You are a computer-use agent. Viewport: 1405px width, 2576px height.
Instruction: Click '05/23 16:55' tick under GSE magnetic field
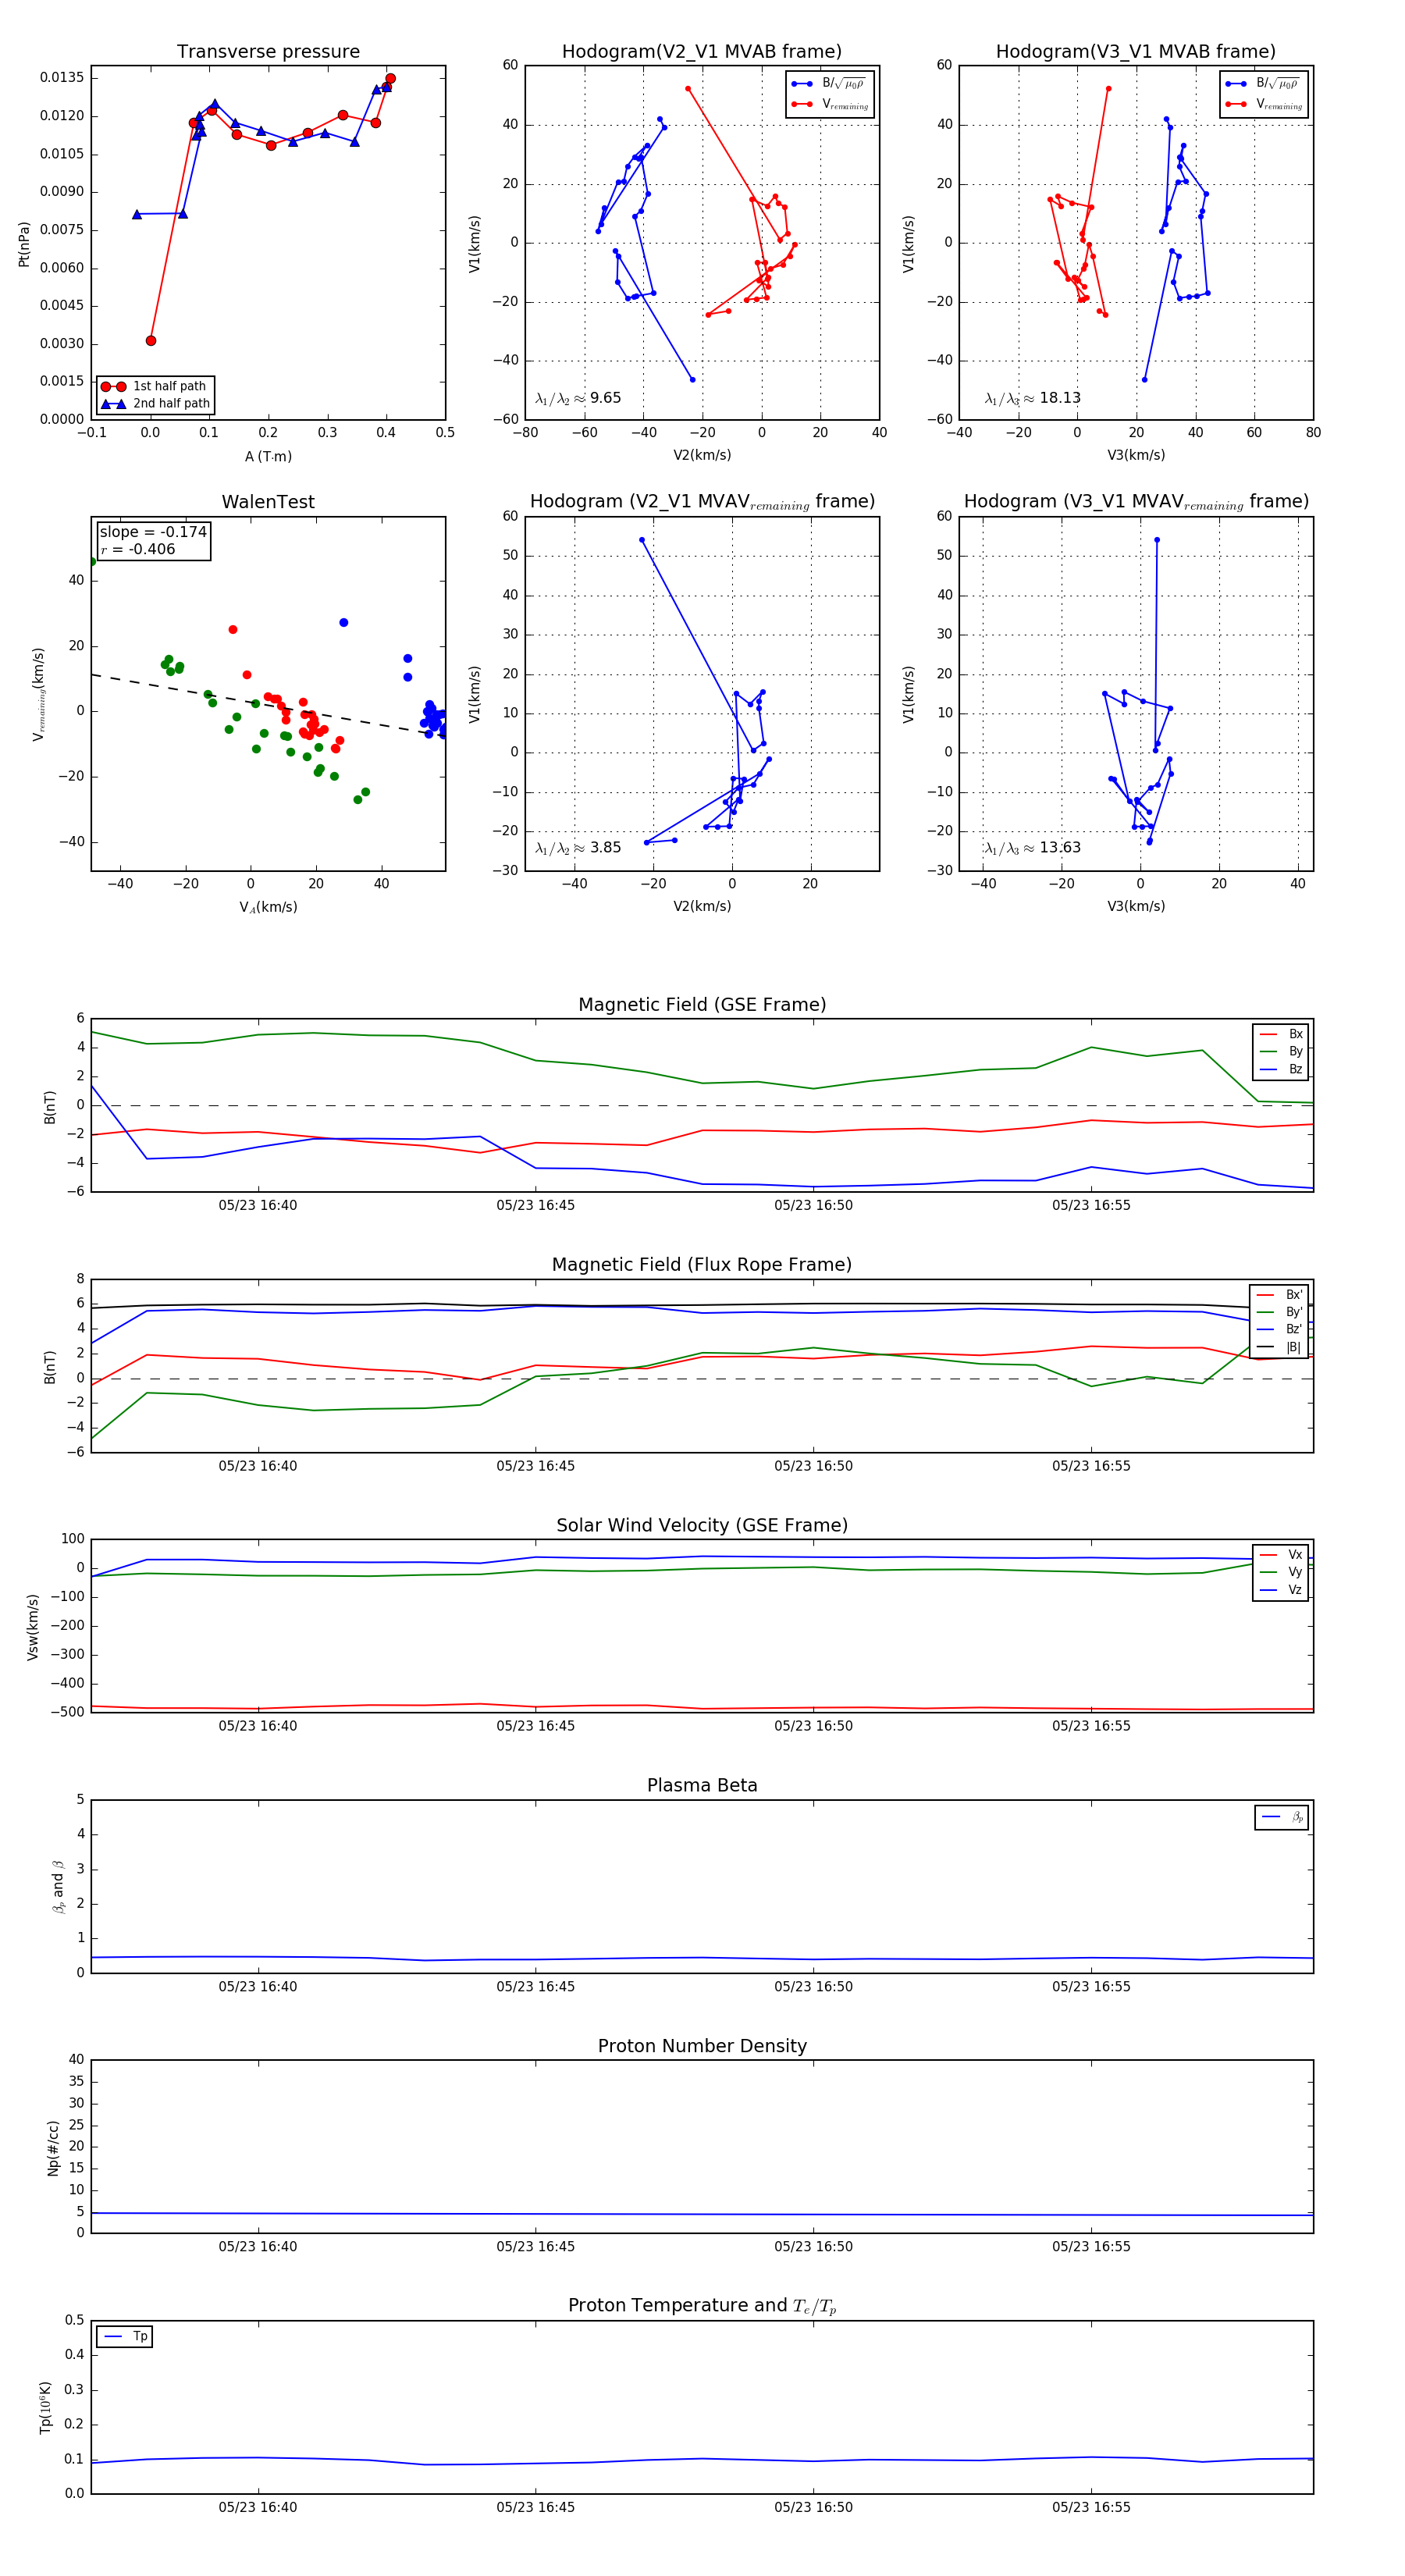tap(1091, 1205)
